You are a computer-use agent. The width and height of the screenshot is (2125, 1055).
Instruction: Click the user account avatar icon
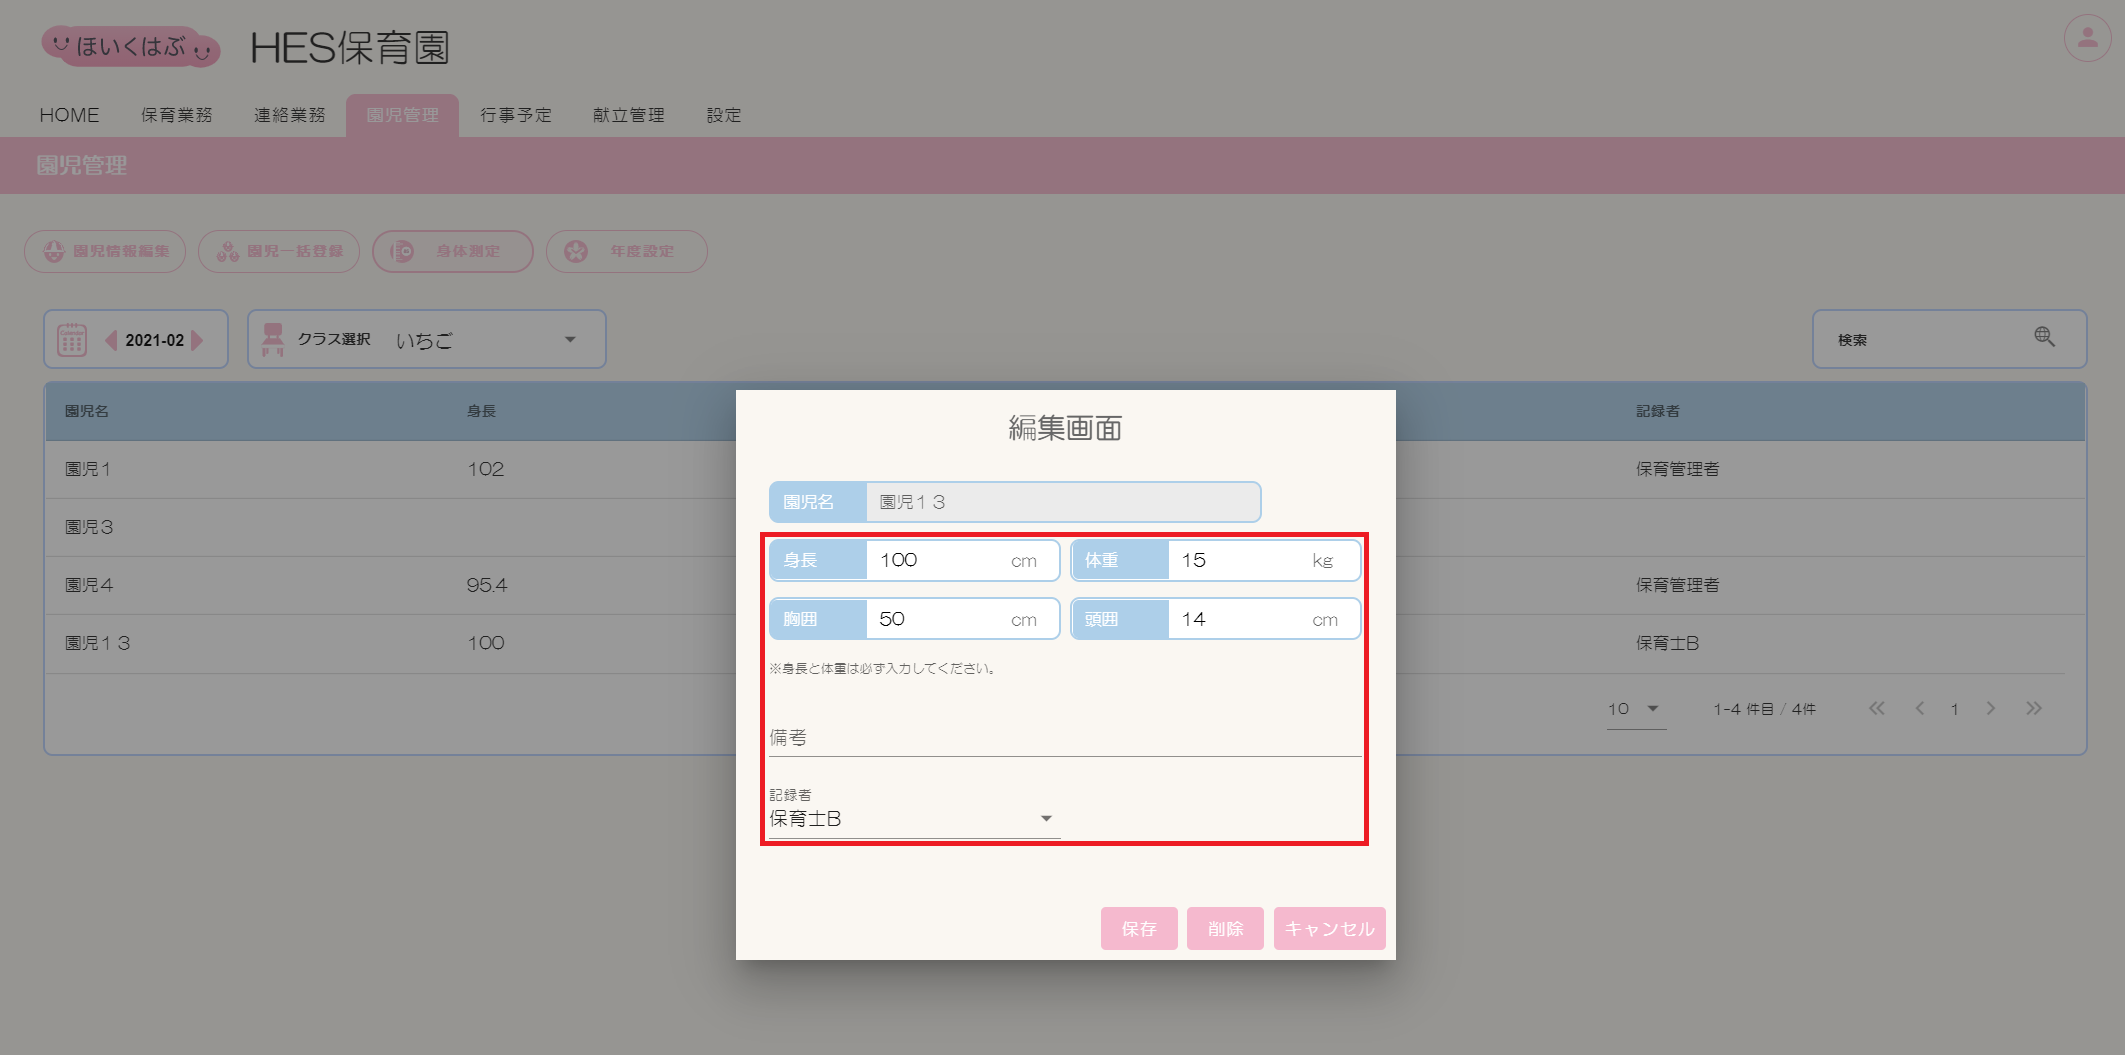[2087, 38]
